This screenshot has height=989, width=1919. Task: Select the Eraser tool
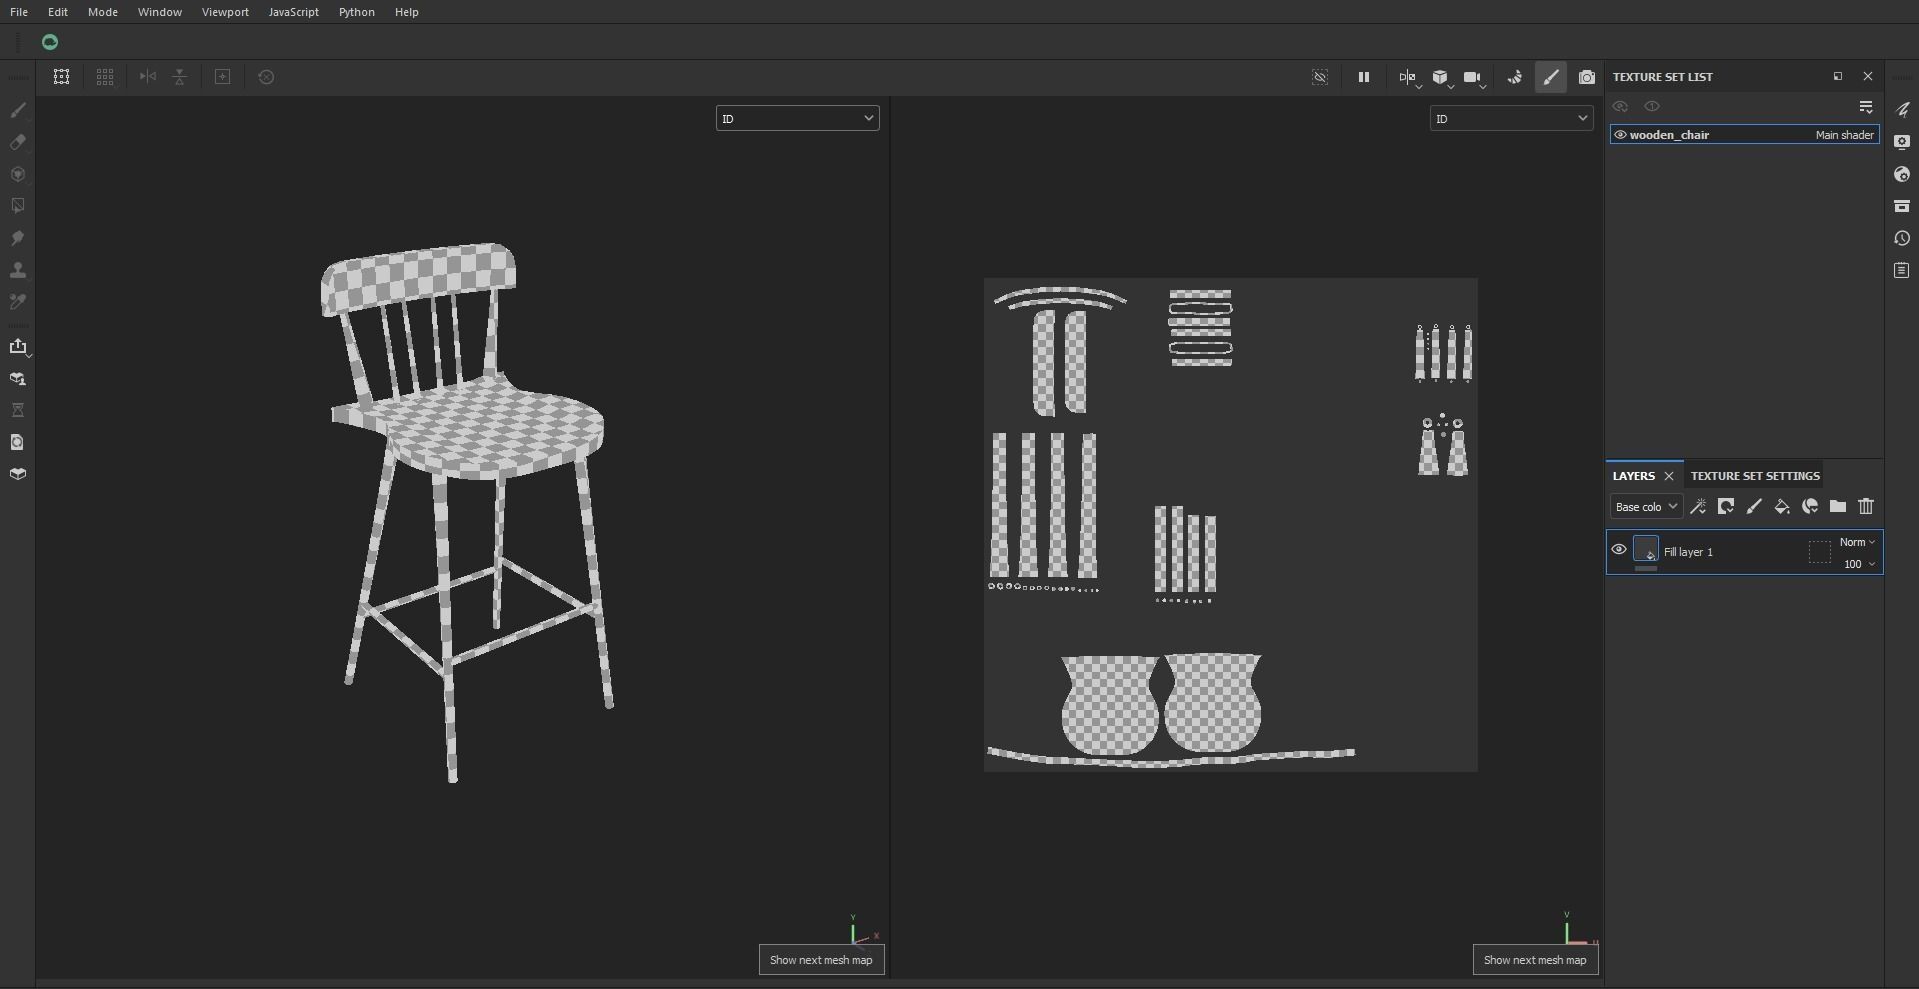[x=18, y=142]
